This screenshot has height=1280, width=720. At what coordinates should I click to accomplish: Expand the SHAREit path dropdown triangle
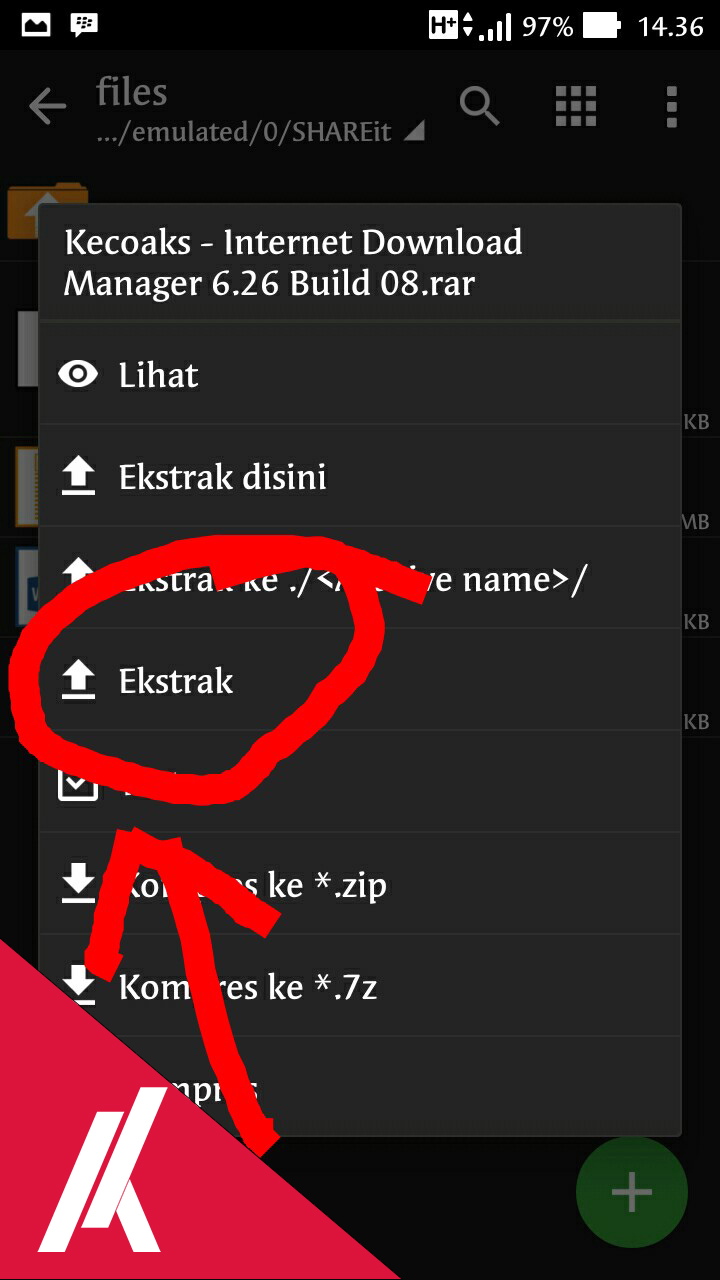(413, 131)
